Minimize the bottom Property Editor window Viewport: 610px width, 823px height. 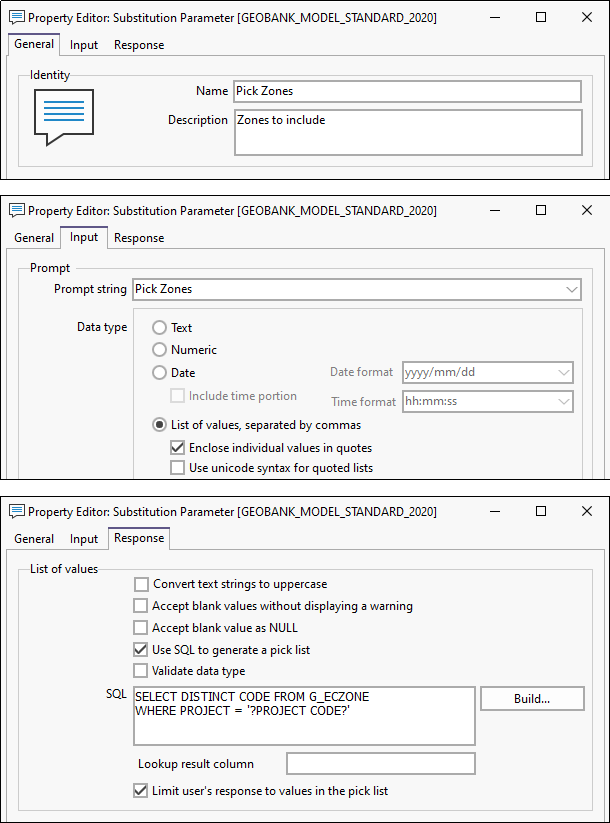(495, 511)
